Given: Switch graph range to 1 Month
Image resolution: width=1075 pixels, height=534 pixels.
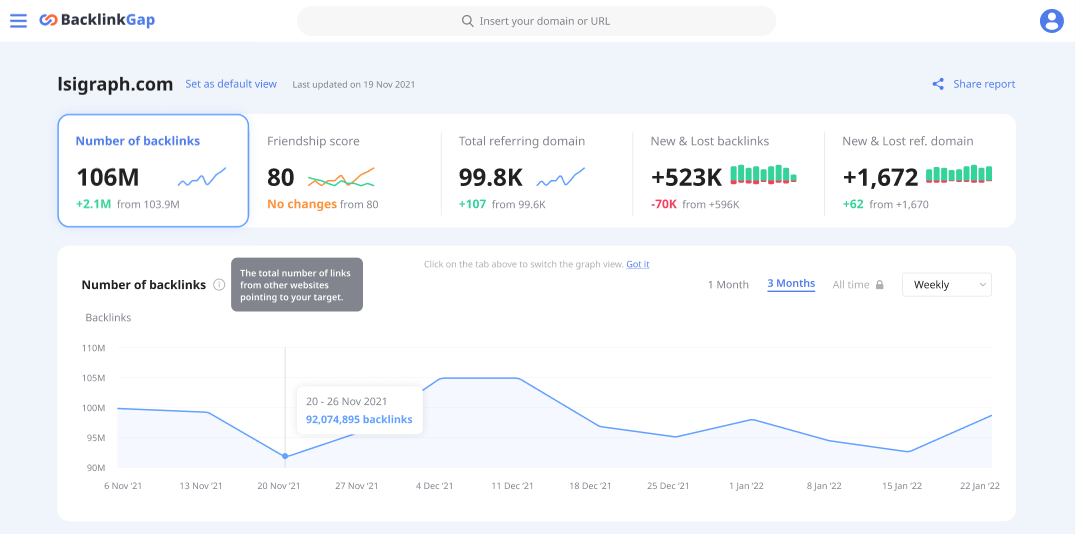Looking at the screenshot, I should (728, 284).
